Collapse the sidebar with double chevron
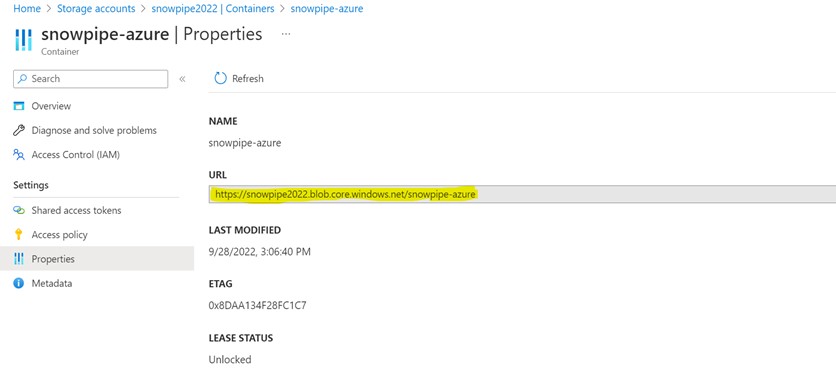Viewport: 836px width, 382px height. 182,79
